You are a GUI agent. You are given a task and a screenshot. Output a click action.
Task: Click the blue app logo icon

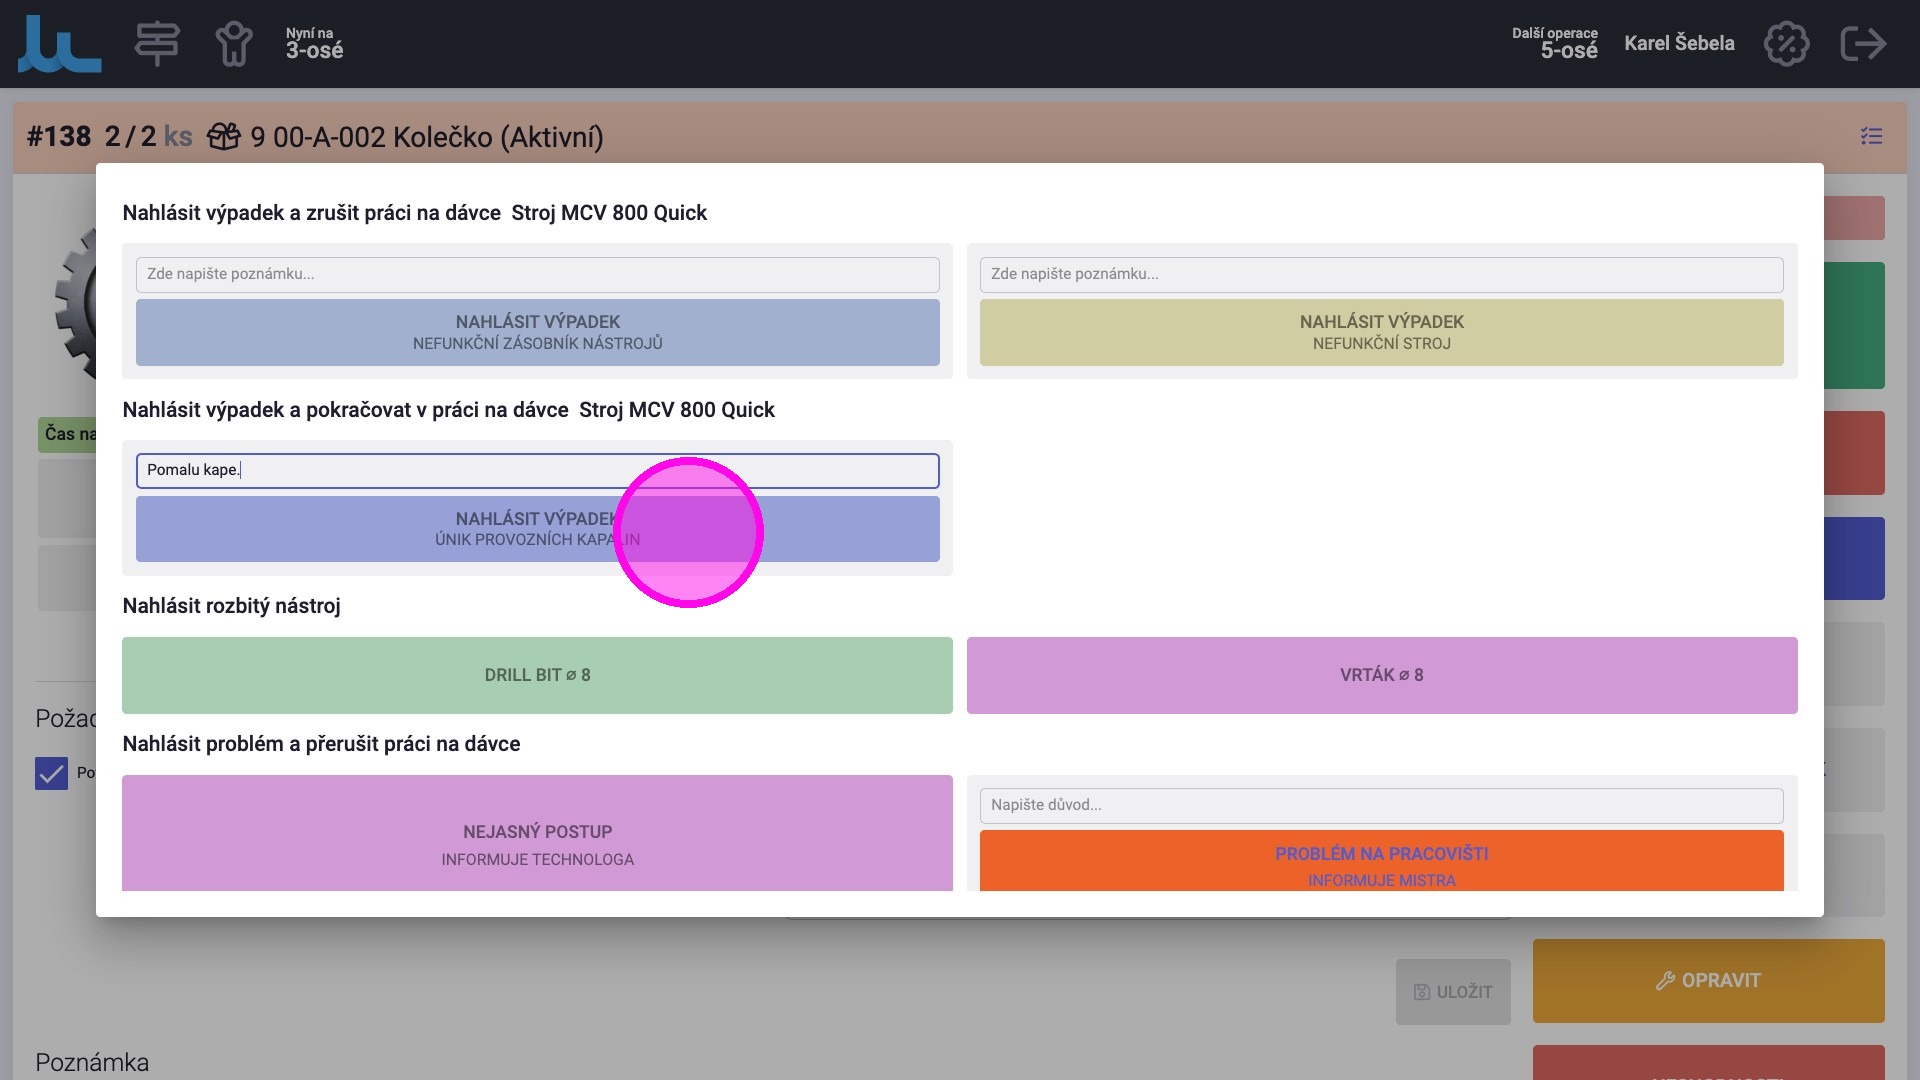tap(59, 44)
